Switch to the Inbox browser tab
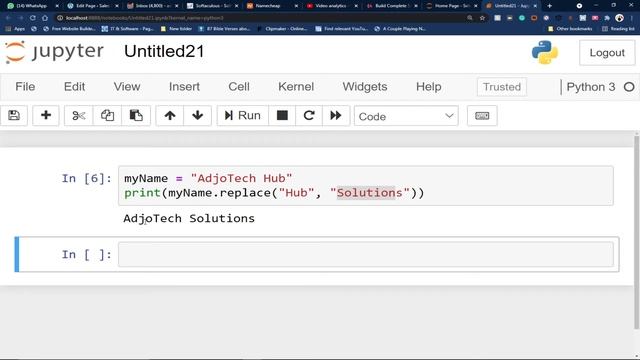This screenshot has width=640, height=360. [x=152, y=6]
